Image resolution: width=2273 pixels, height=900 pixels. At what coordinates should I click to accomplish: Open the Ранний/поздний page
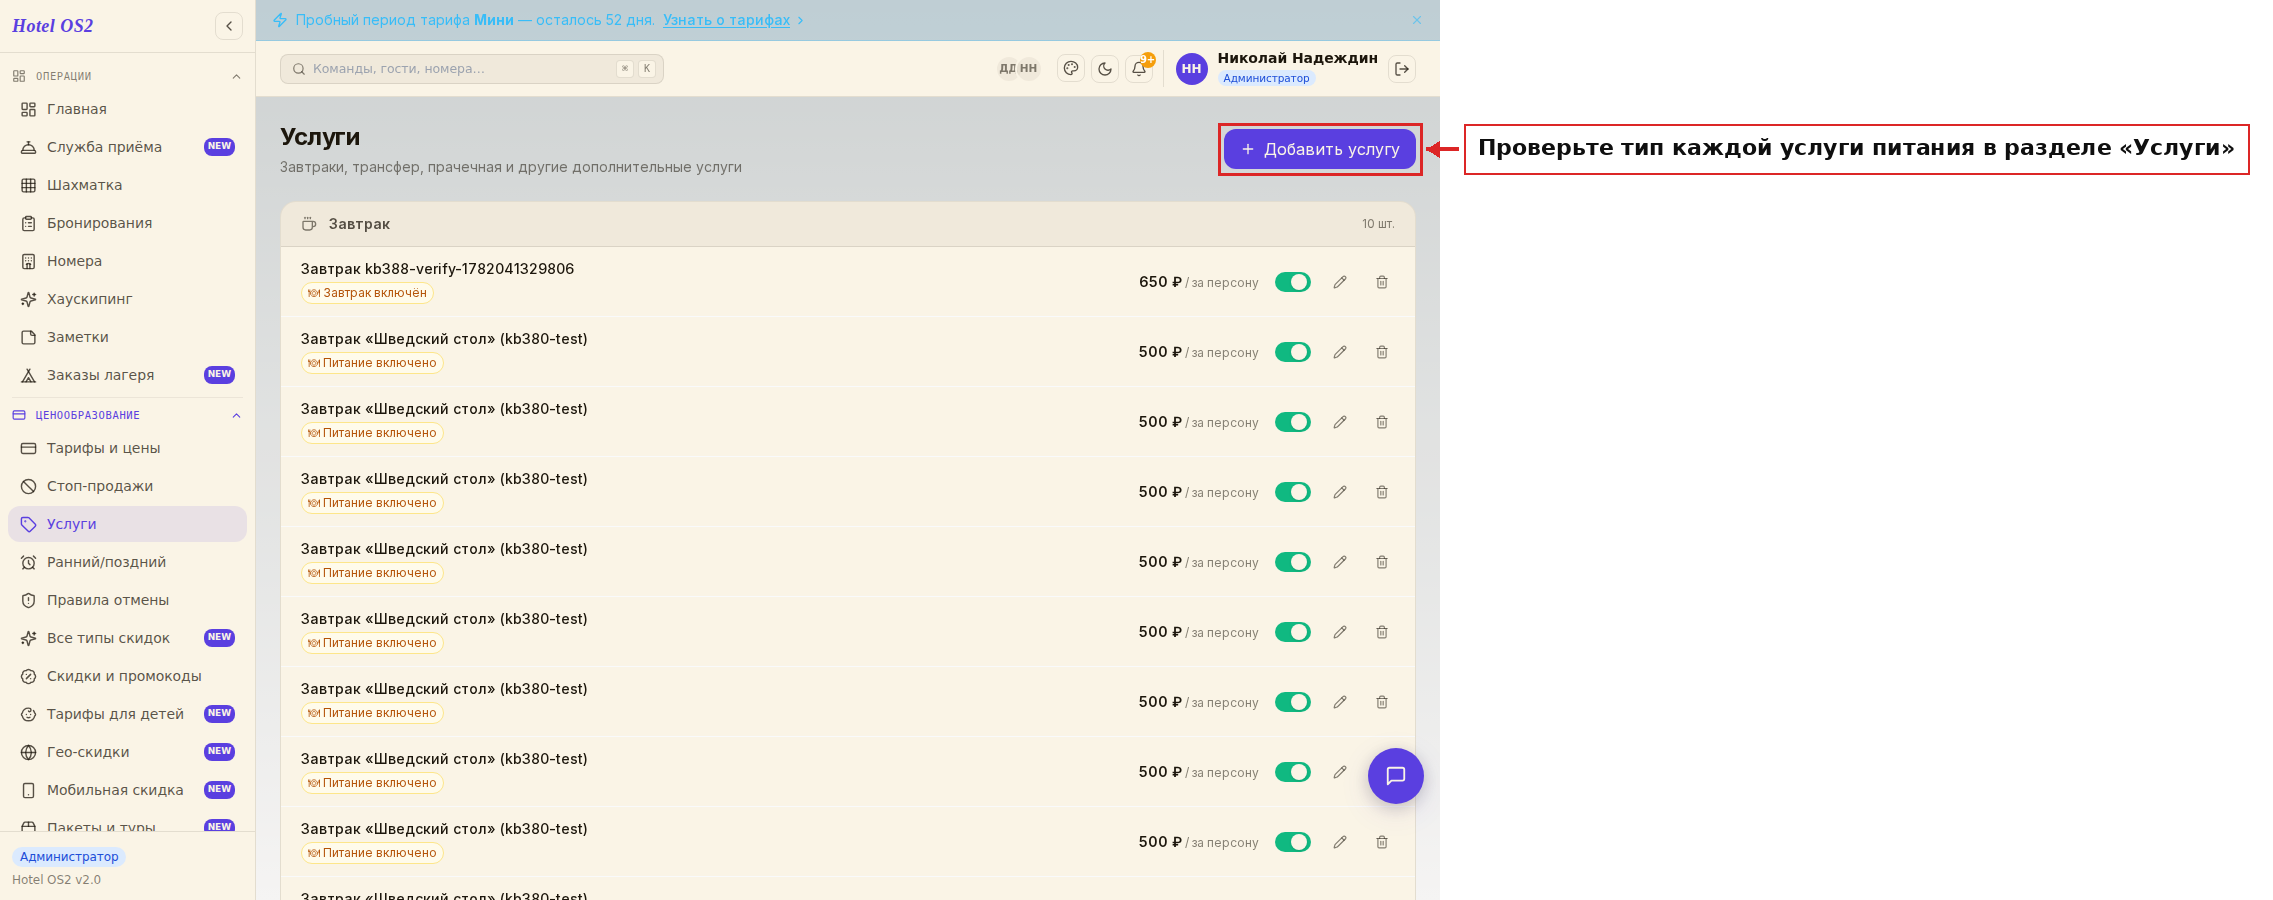pos(127,562)
